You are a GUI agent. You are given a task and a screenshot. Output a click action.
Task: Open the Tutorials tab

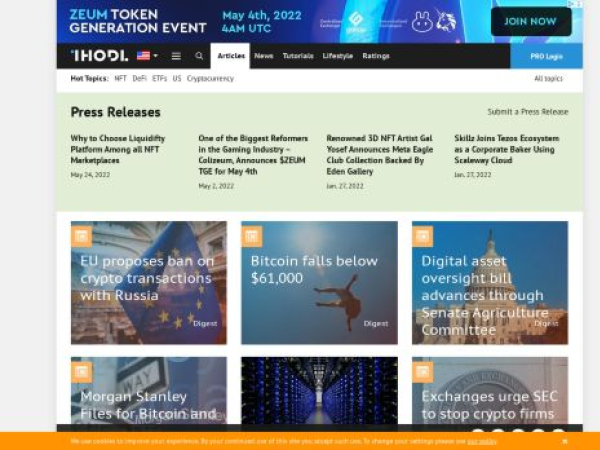298,56
